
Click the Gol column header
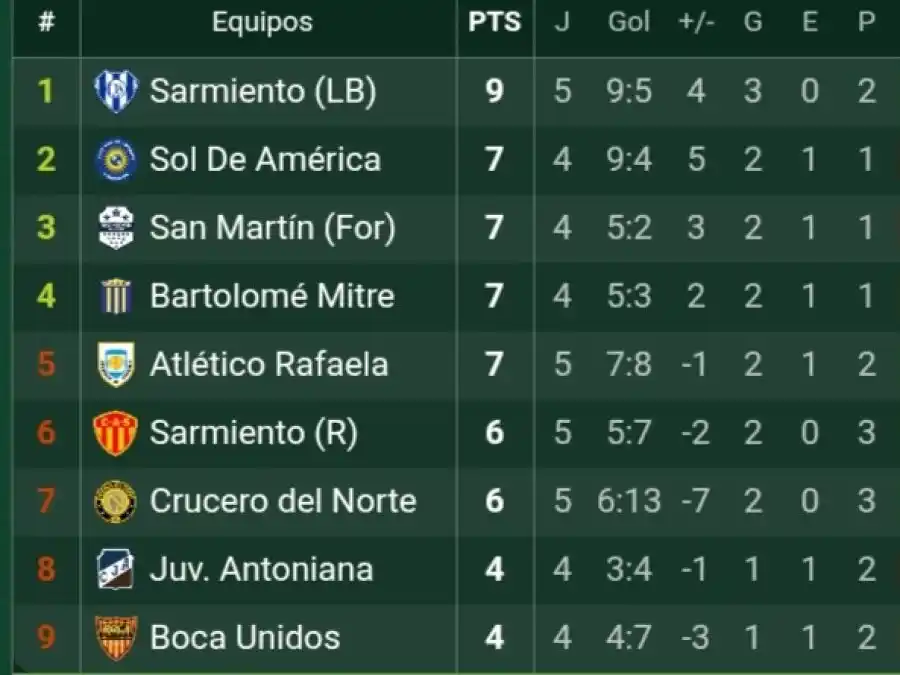click(629, 22)
